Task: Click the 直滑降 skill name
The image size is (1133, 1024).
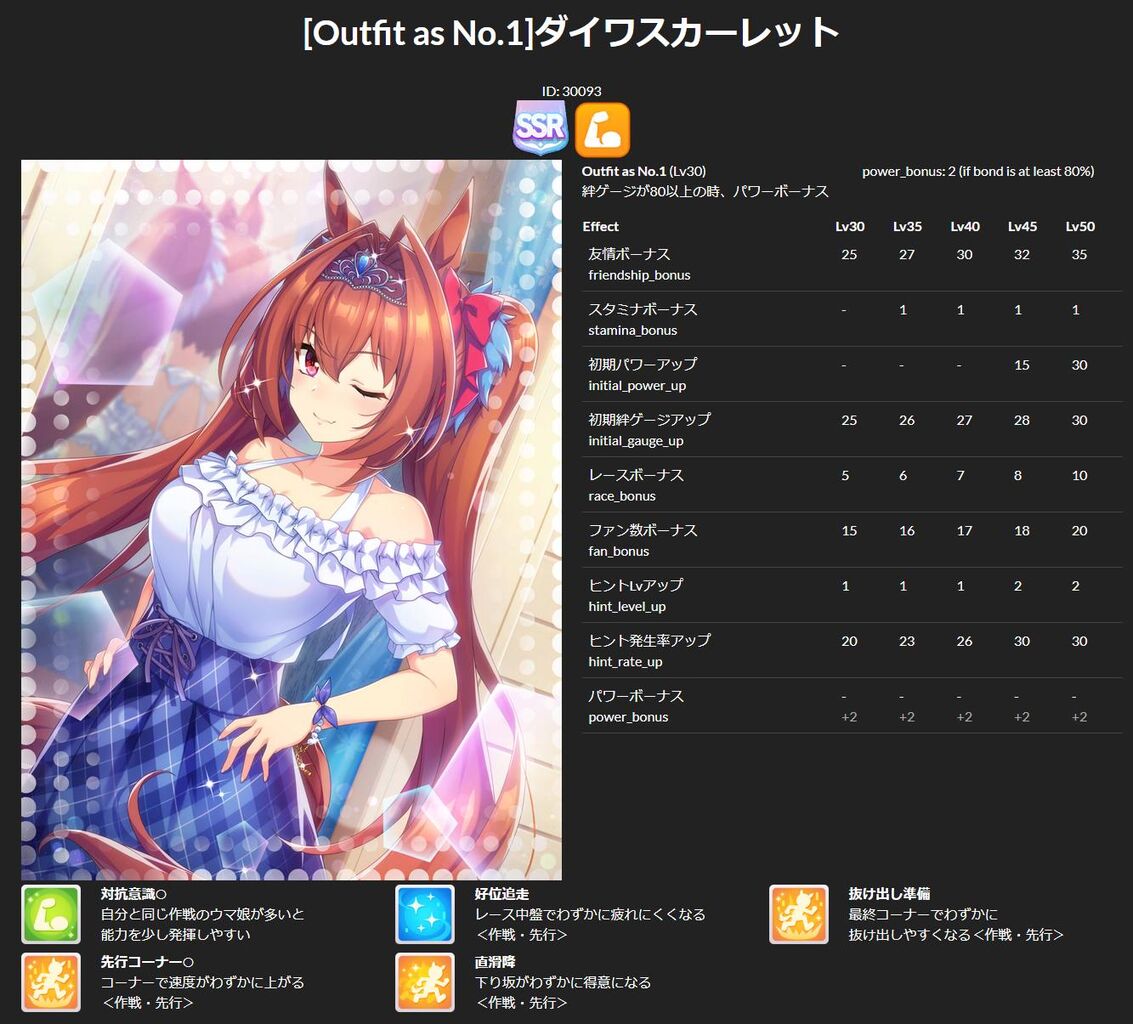Action: coord(495,962)
